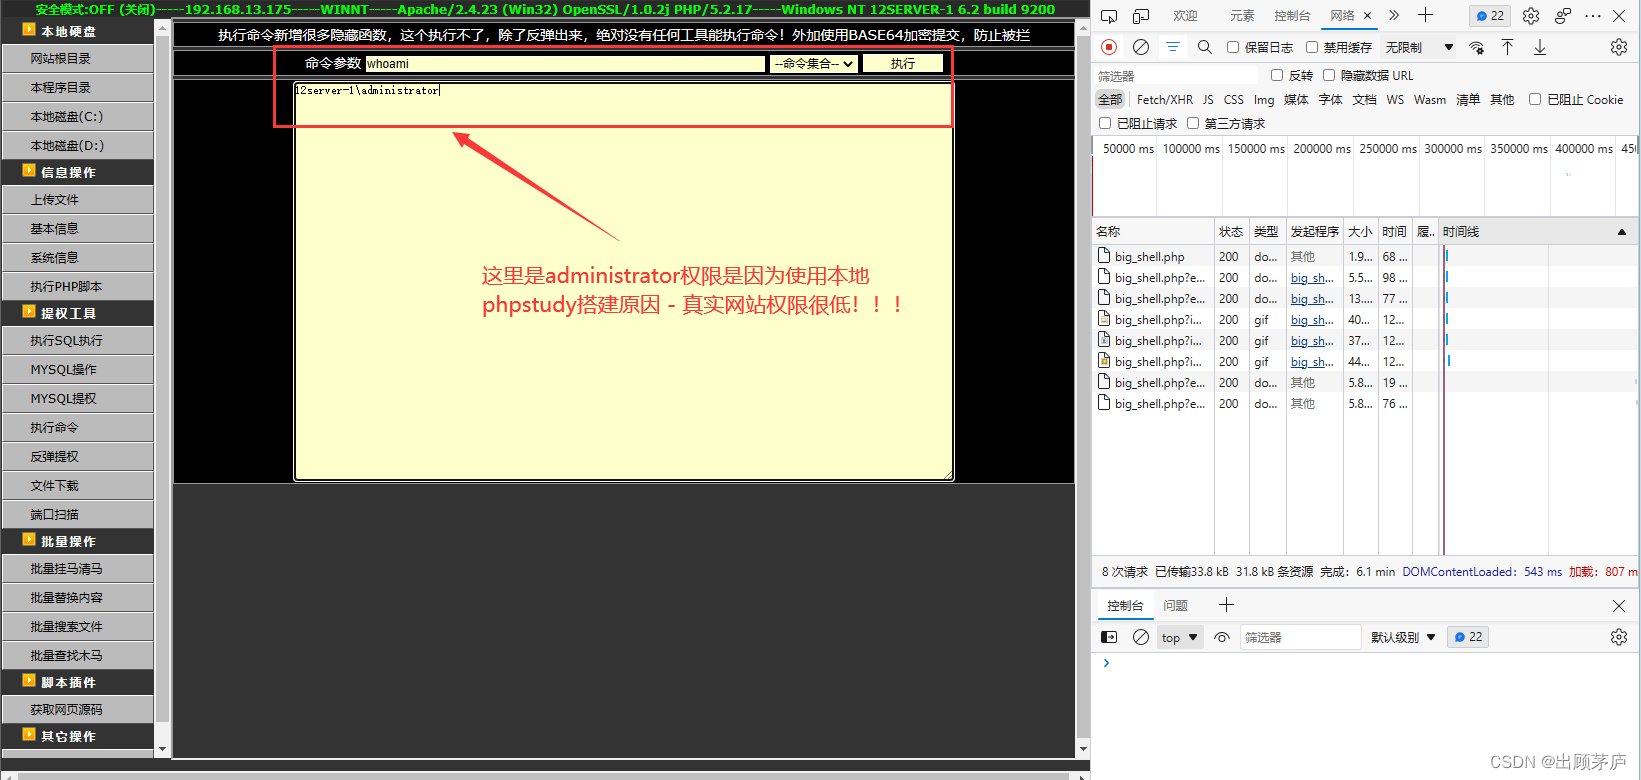Sort by 时间线 column header

tap(1536, 231)
